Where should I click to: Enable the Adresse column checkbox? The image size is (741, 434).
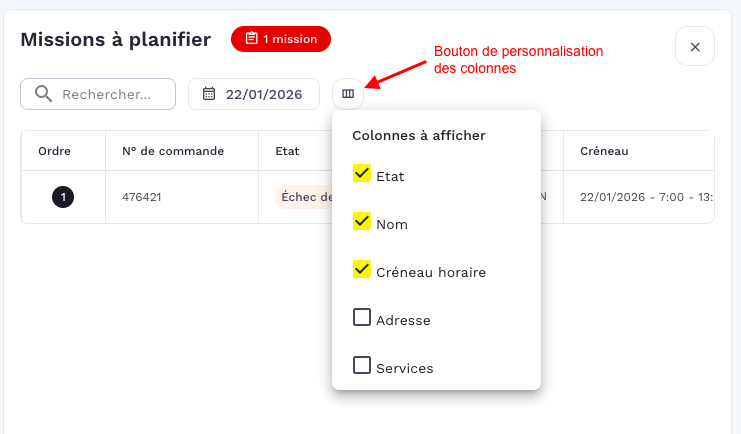click(362, 318)
